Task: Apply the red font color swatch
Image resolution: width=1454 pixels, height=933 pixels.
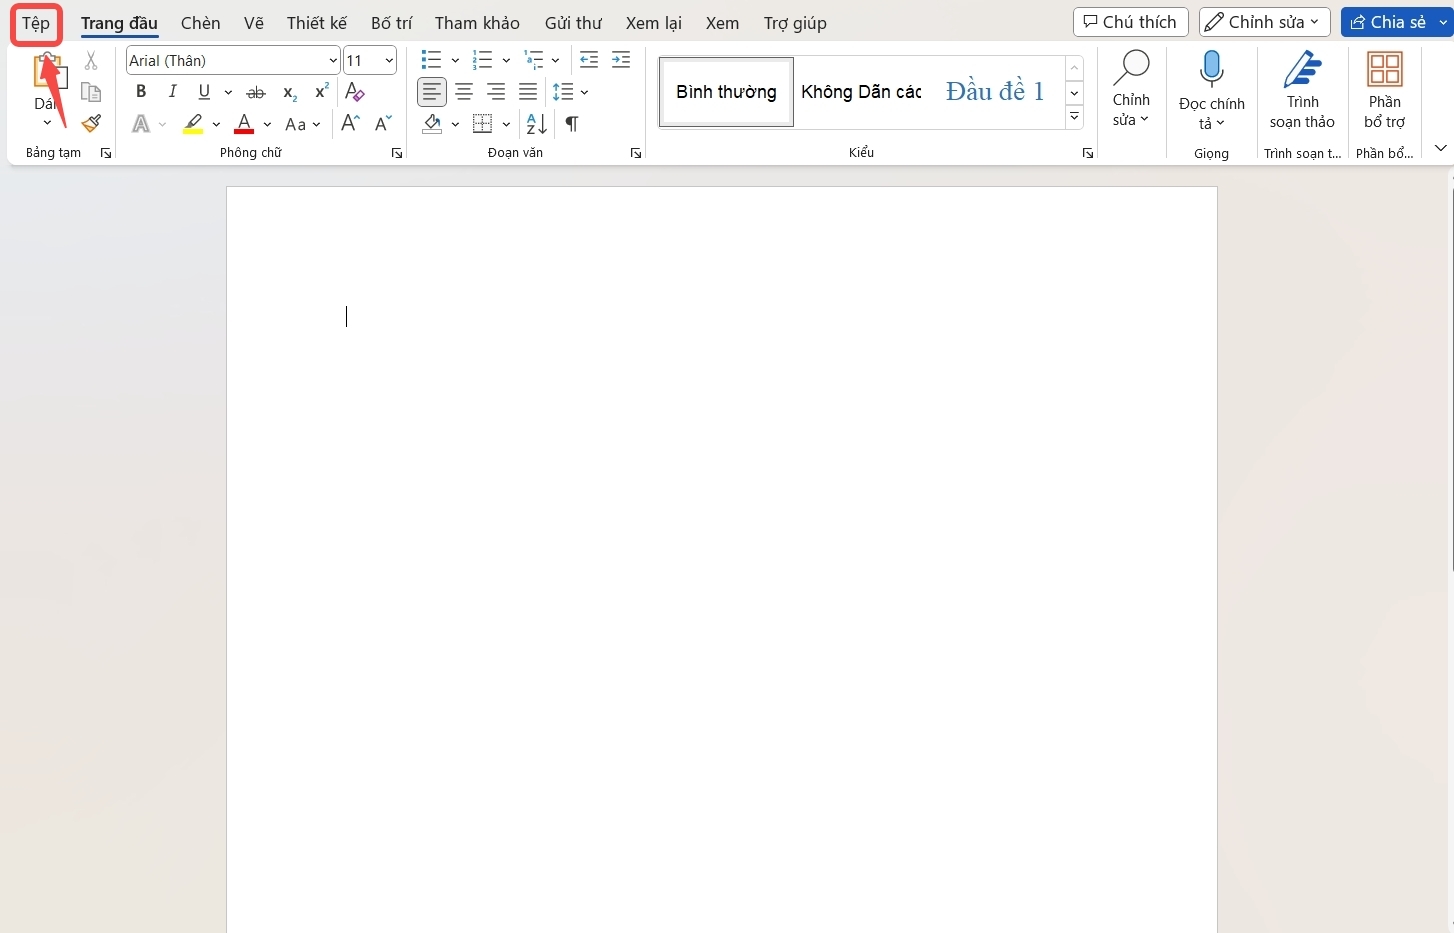Action: click(244, 124)
